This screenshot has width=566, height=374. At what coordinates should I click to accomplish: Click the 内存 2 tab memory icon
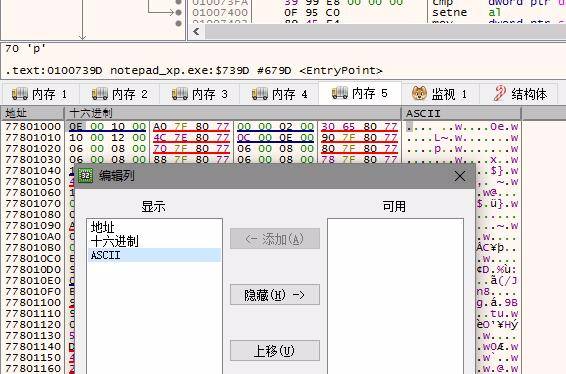coord(100,94)
